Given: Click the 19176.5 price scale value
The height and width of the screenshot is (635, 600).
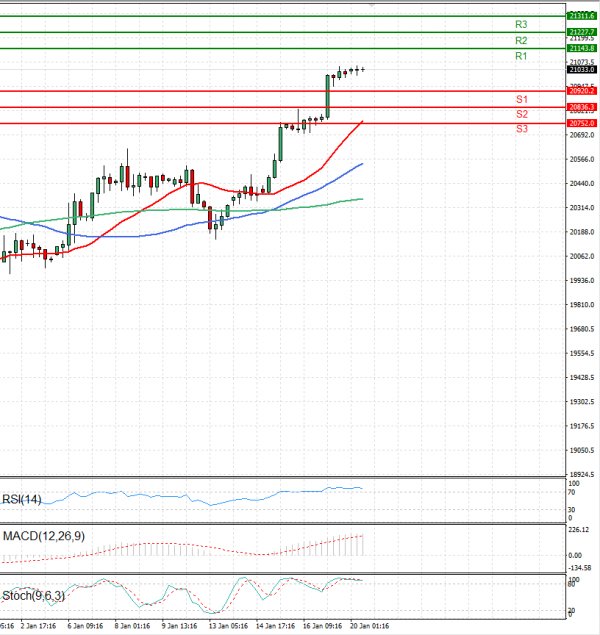Looking at the screenshot, I should tap(582, 426).
